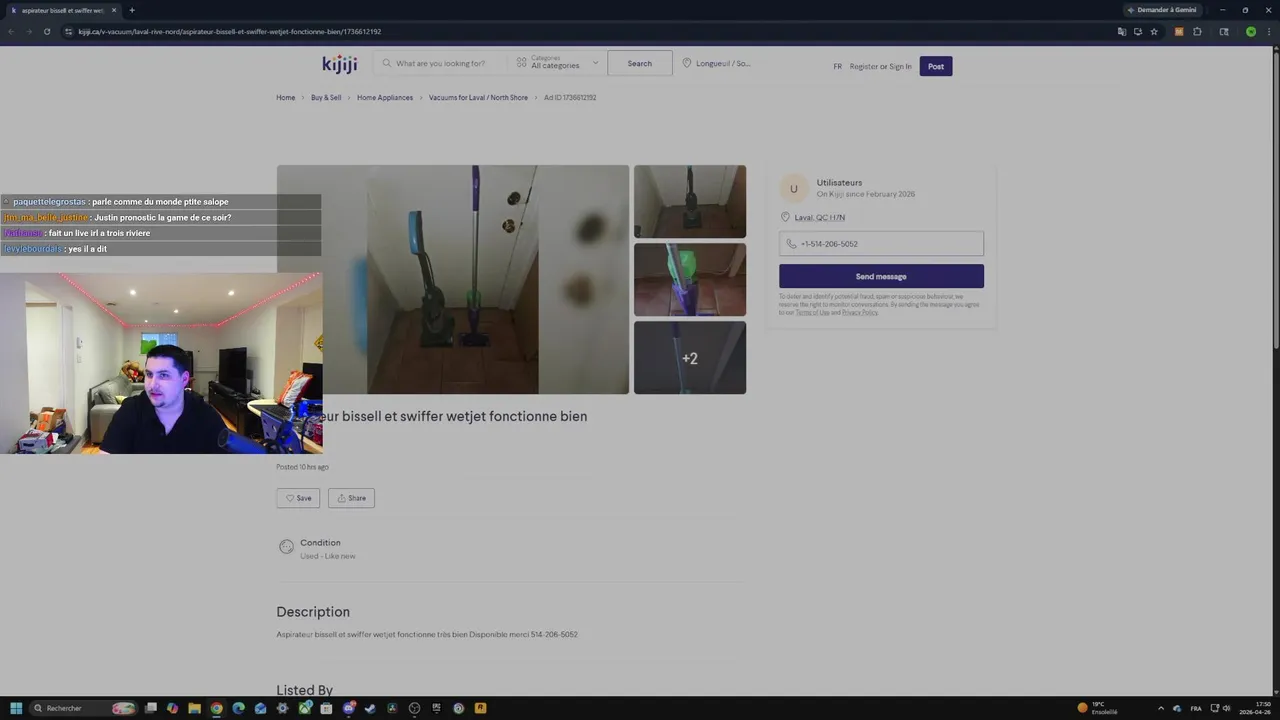
Task: Click the translate page icon in address bar
Action: [x=1122, y=31]
